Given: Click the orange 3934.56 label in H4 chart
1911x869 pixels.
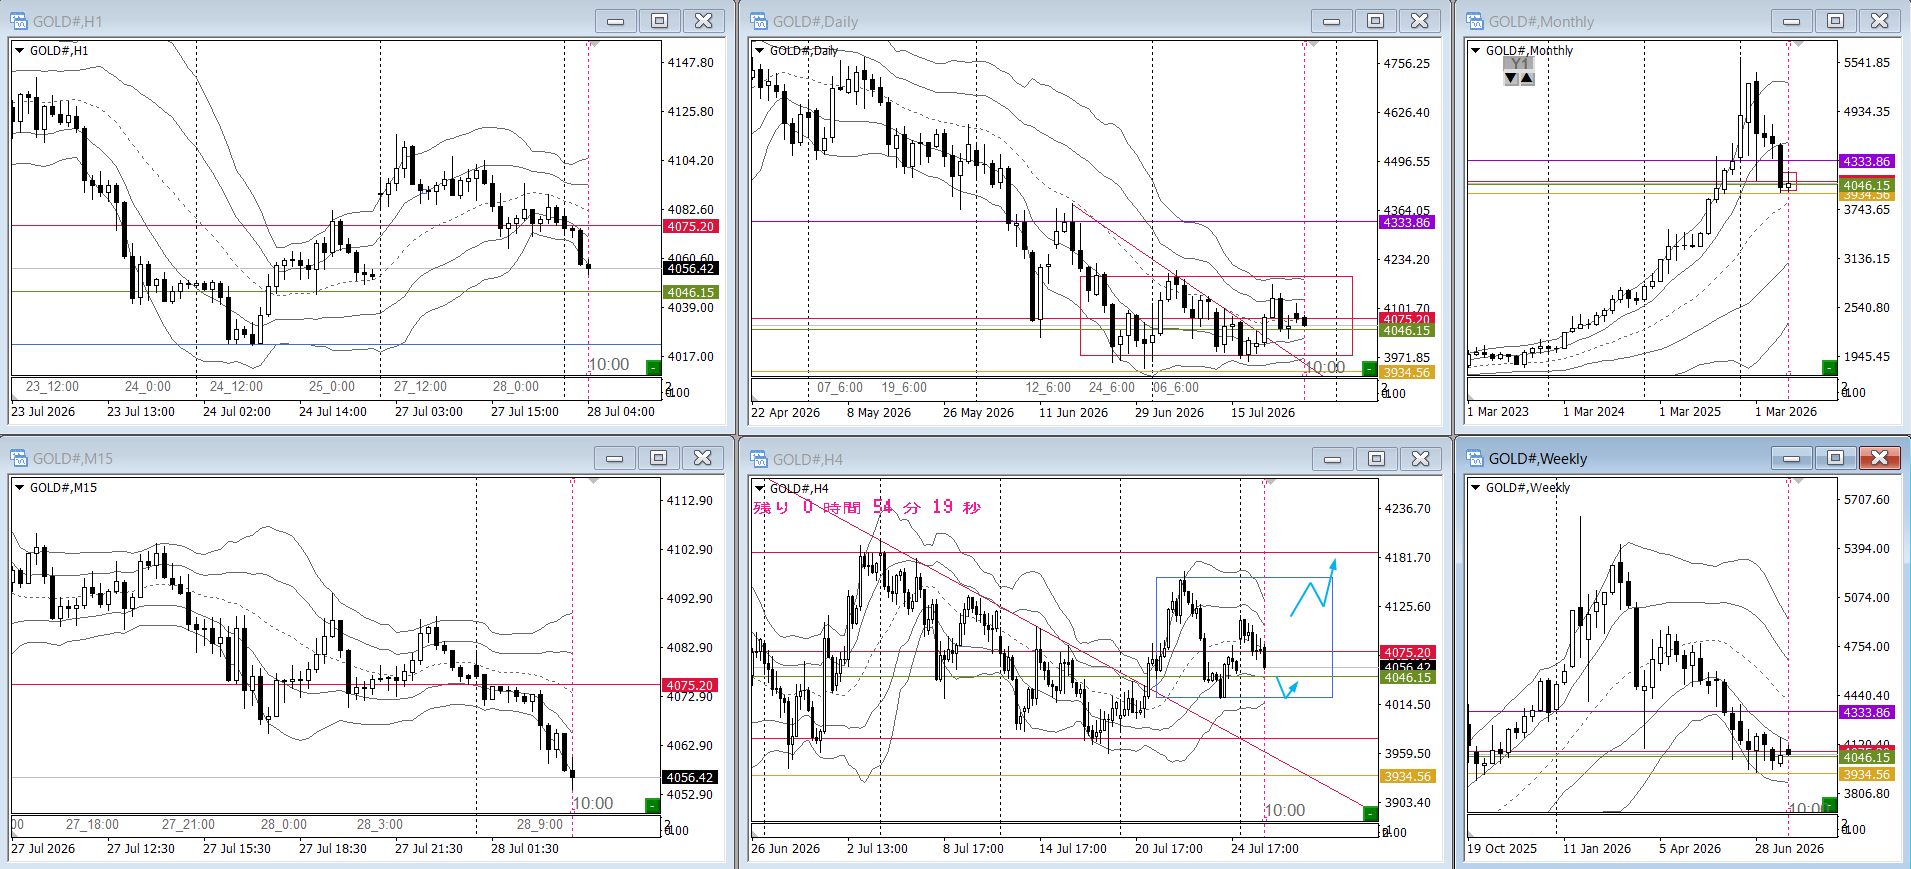Looking at the screenshot, I should (x=1408, y=777).
